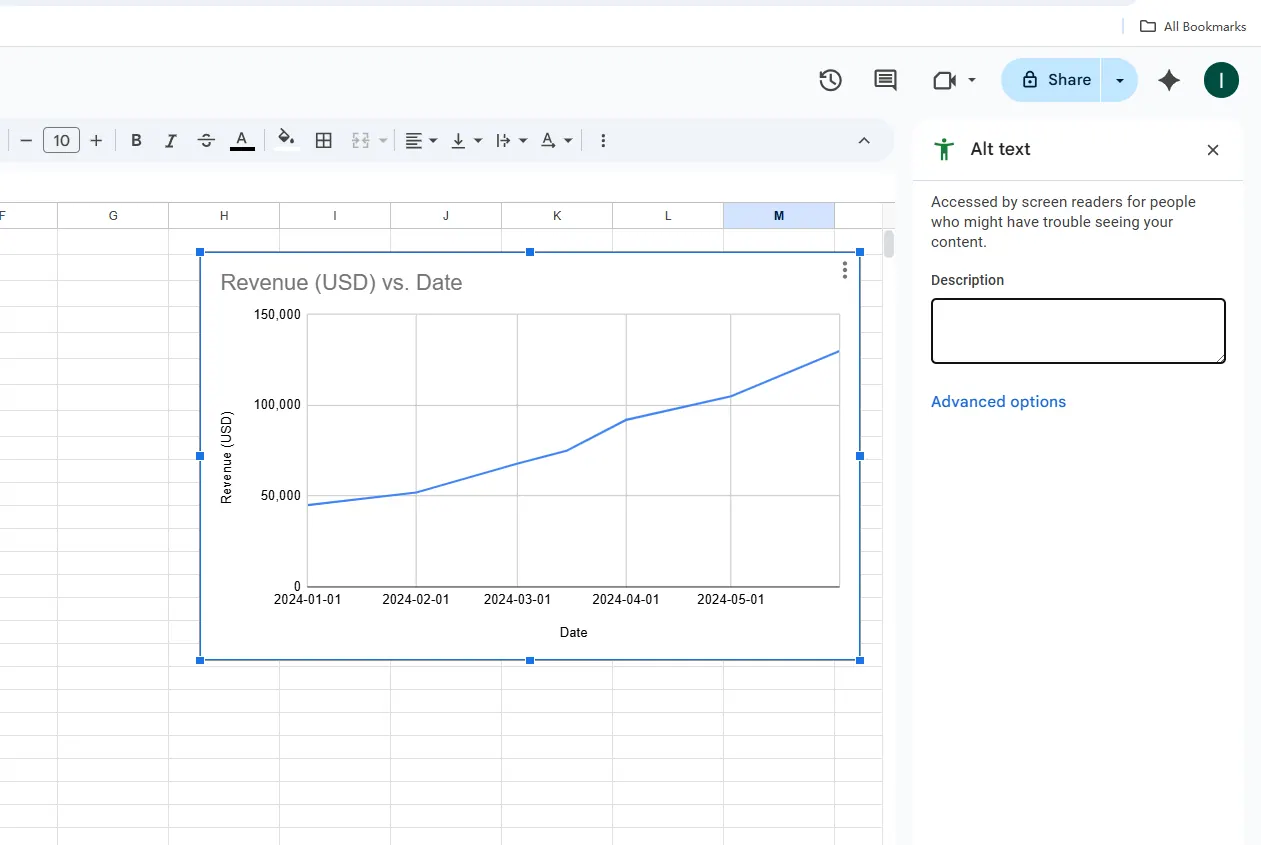Collapse the toolbar with chevron up
The width and height of the screenshot is (1261, 845).
[x=864, y=141]
